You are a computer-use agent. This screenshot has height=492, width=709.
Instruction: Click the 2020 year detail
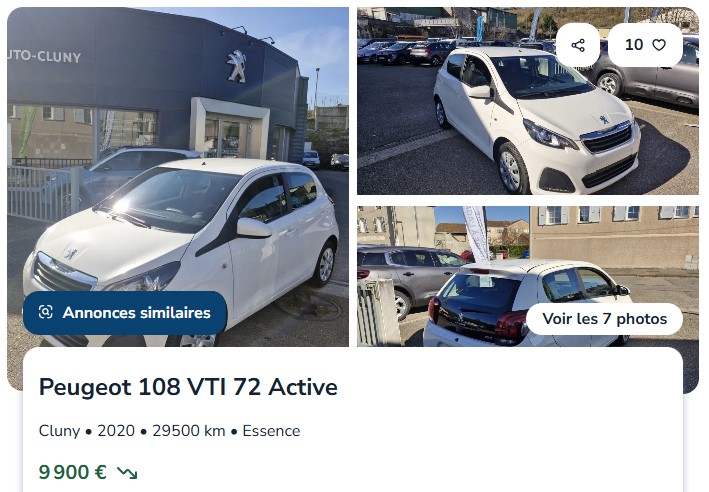tap(116, 431)
